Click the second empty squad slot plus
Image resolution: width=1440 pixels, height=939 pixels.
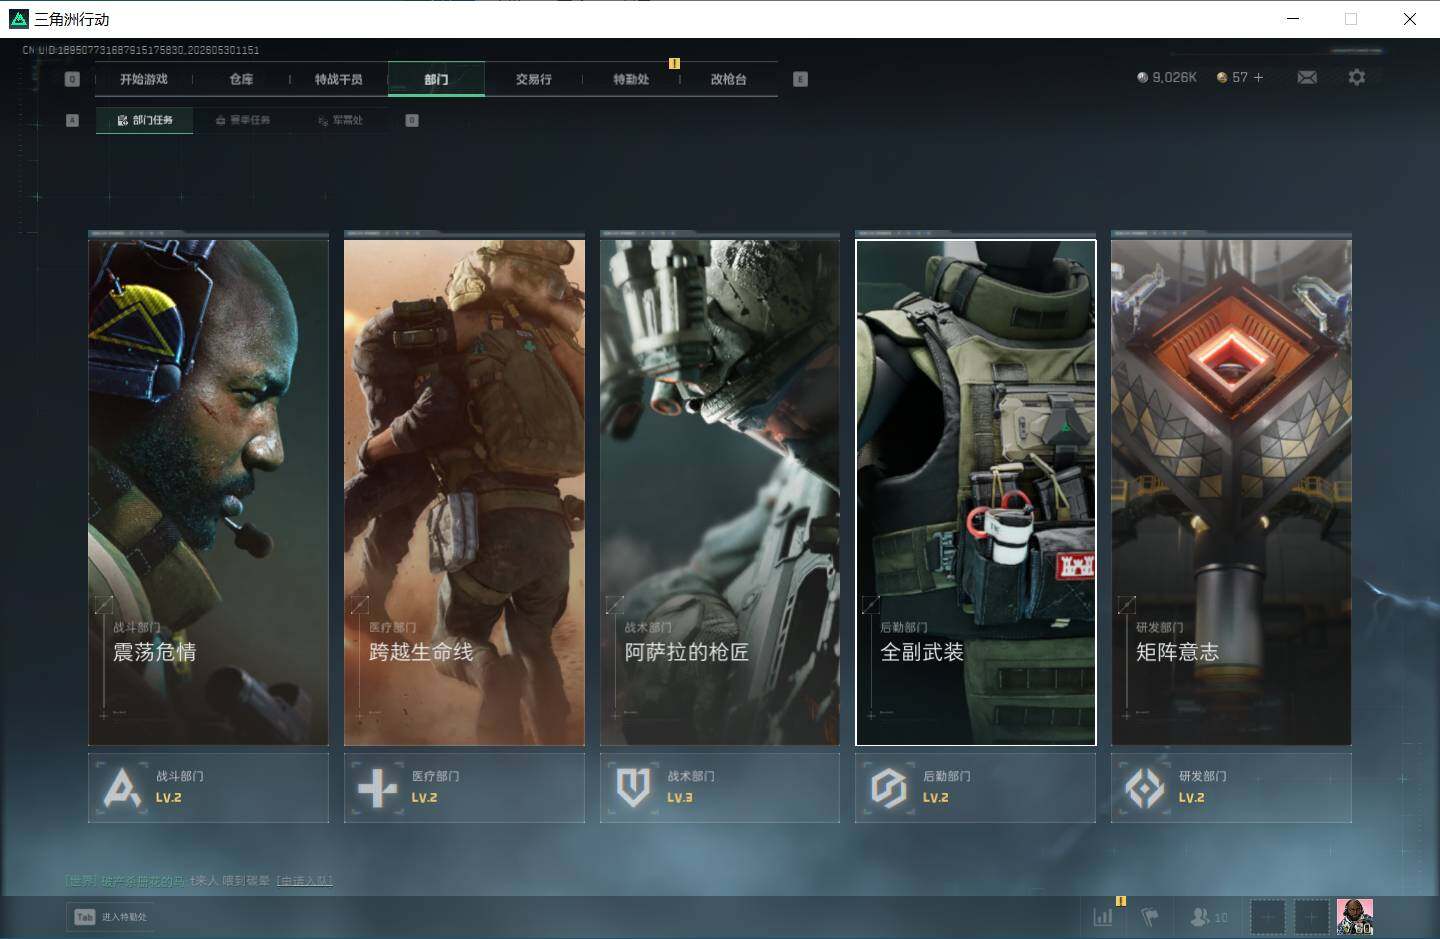pos(1311,916)
